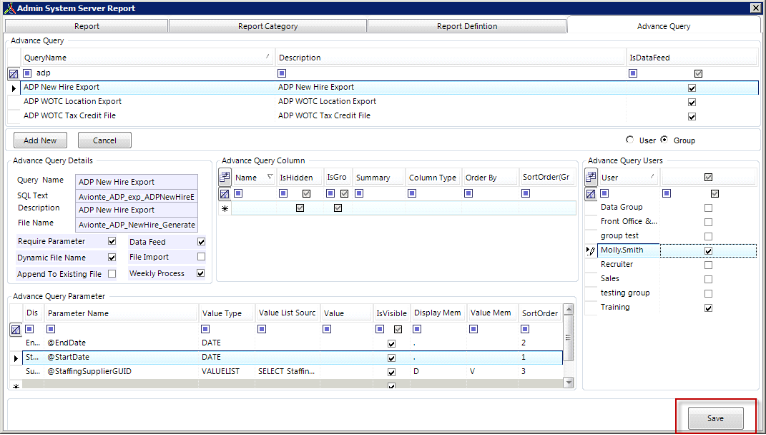Clear filter icon in Advance Query Users grid
Screen dimensions: 766x435
(x=591, y=194)
